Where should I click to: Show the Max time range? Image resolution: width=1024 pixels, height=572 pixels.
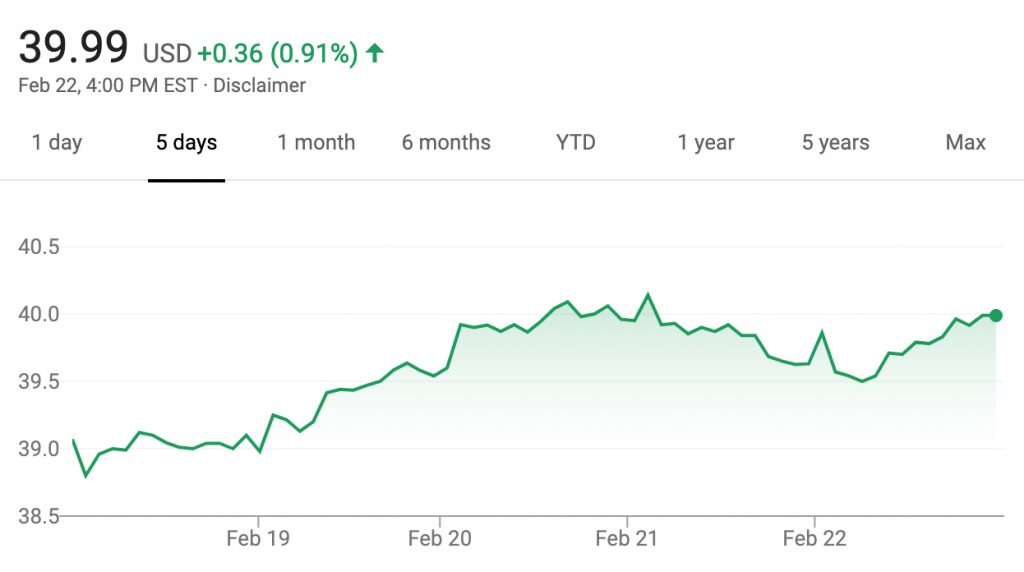tap(965, 142)
